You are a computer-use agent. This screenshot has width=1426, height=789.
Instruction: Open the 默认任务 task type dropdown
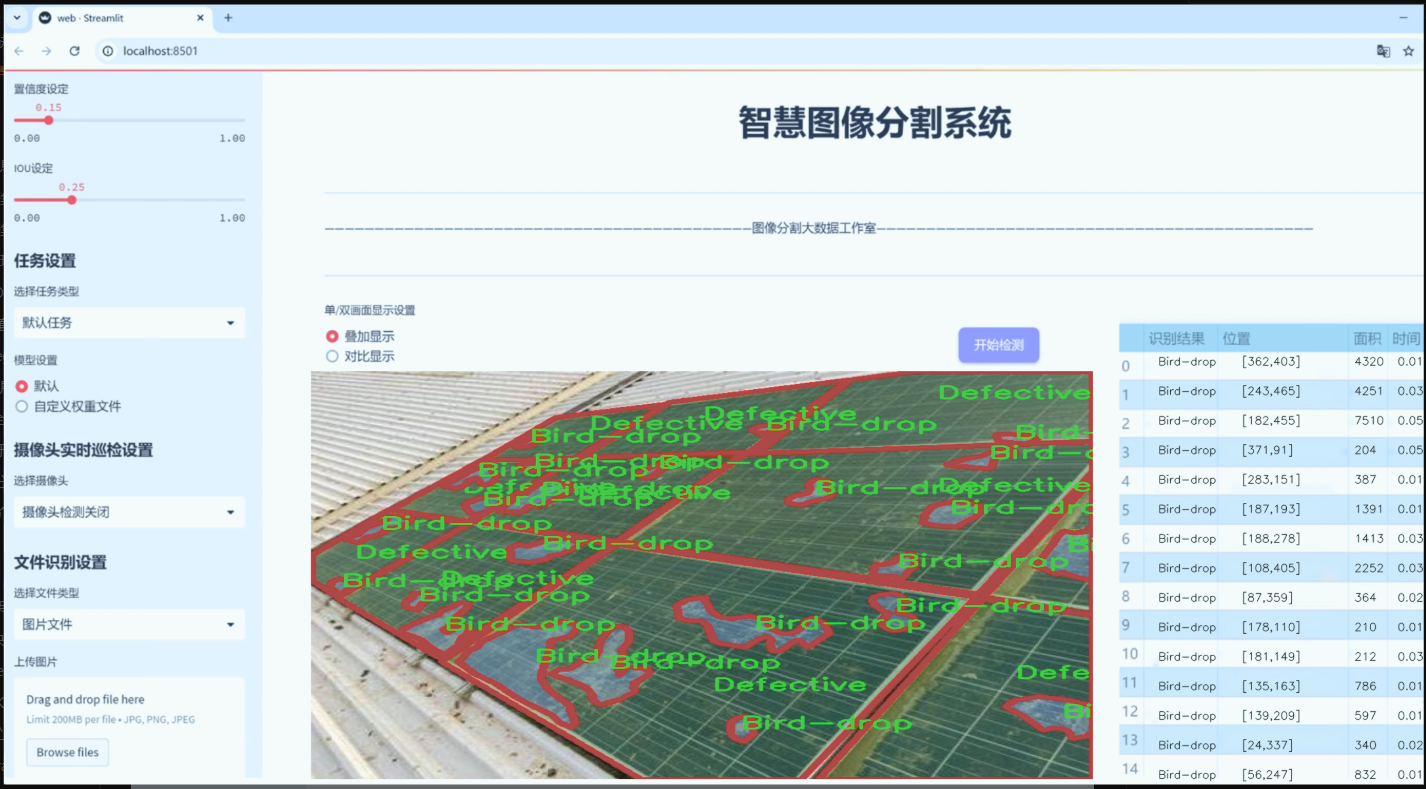pos(129,323)
